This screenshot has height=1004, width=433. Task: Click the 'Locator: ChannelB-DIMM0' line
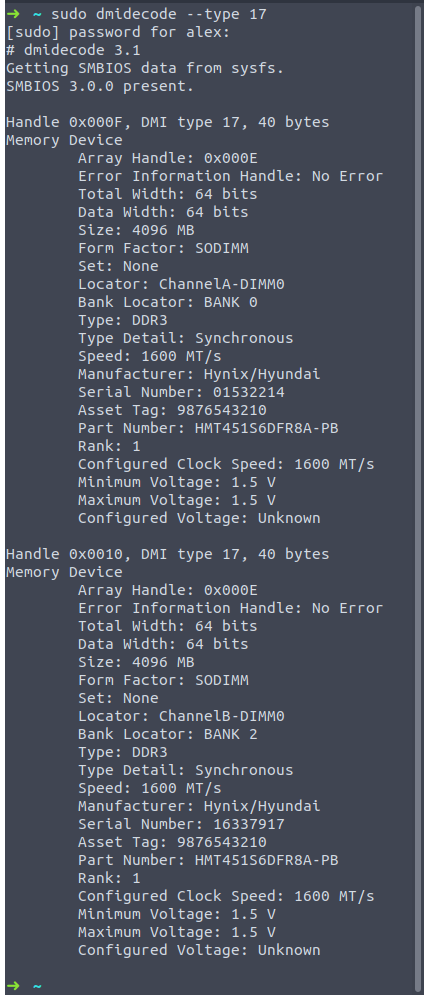coord(181,716)
